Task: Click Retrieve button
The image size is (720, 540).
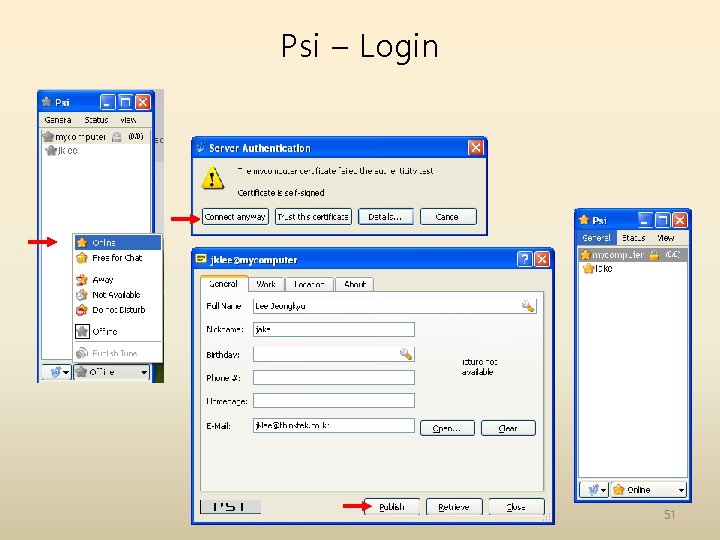Action: (454, 507)
